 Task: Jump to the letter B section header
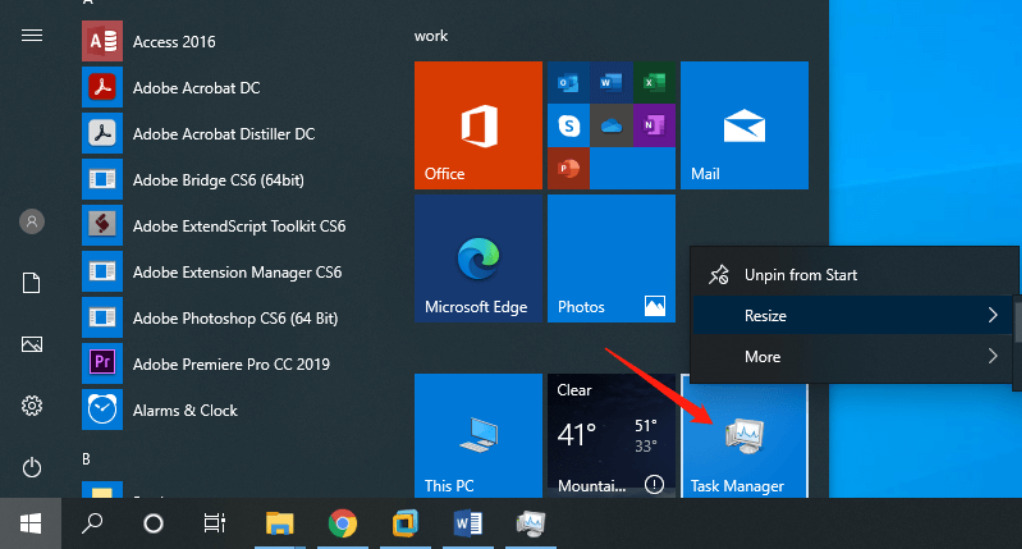[86, 459]
